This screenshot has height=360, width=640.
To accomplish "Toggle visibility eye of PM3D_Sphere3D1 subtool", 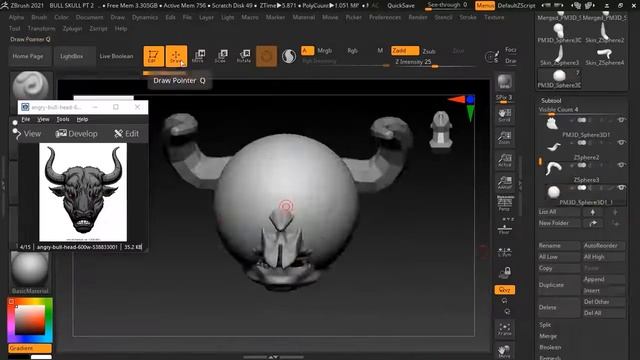I will tap(621, 120).
